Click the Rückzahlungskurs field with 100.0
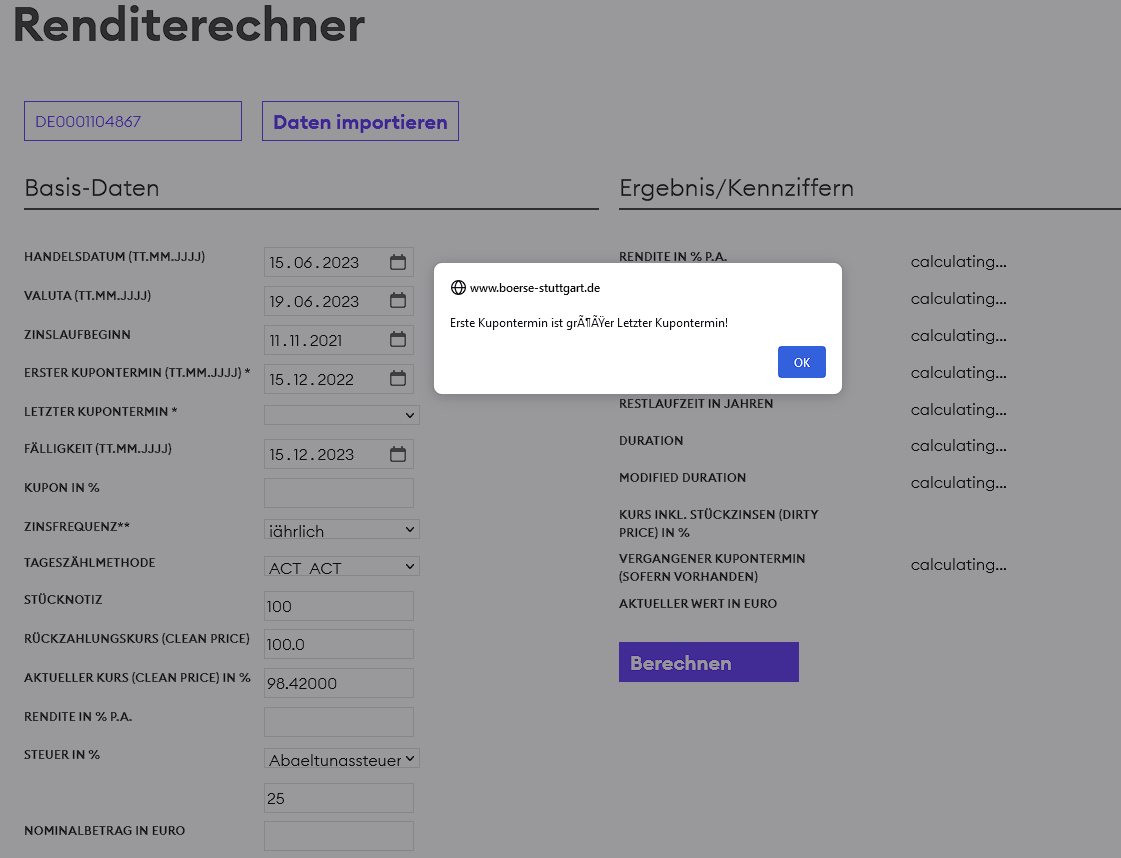The height and width of the screenshot is (858, 1121). pos(338,644)
